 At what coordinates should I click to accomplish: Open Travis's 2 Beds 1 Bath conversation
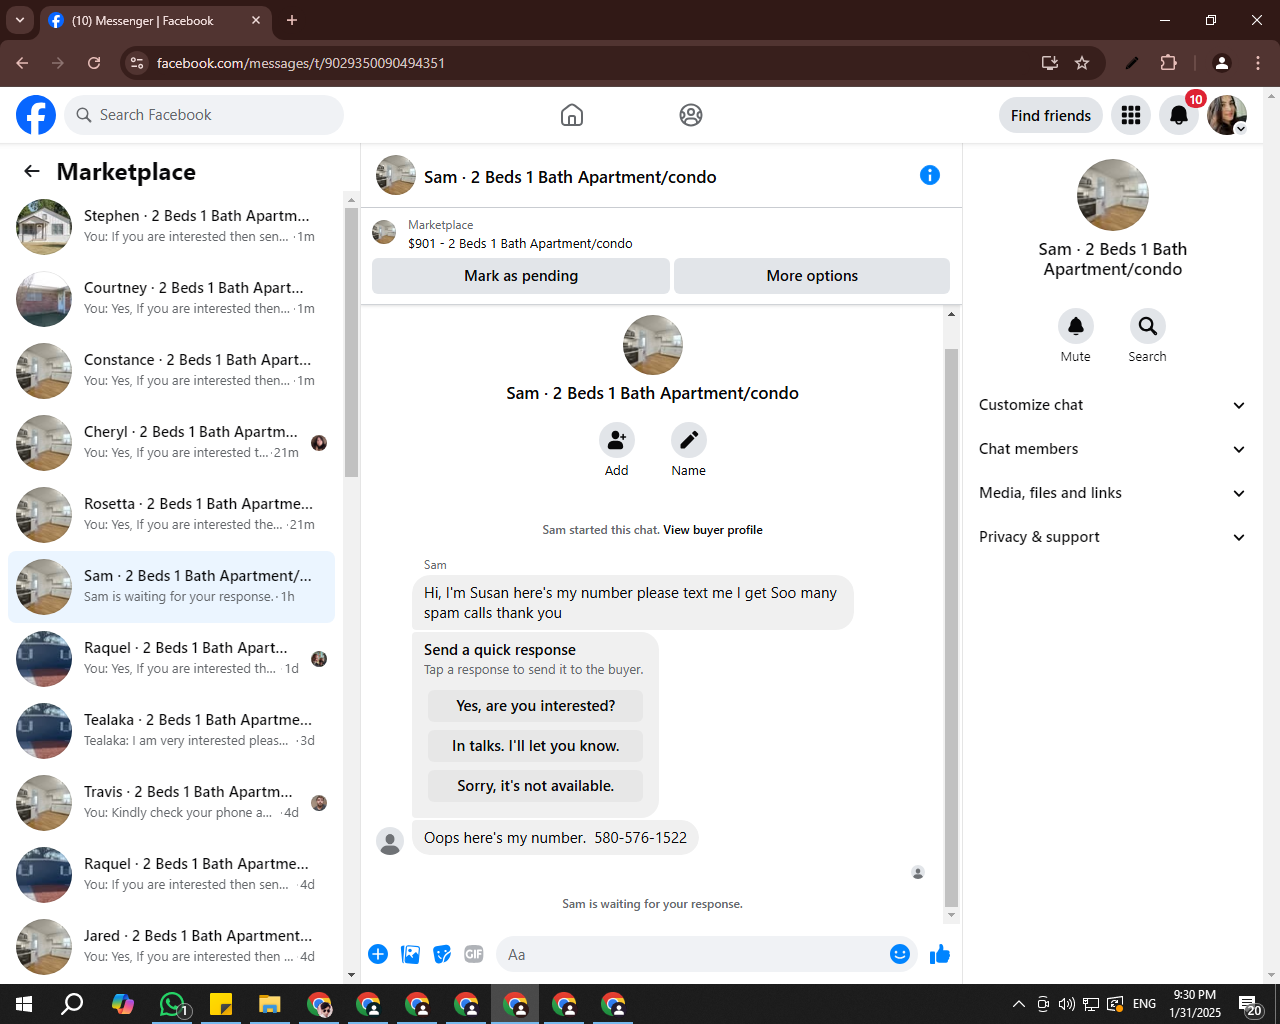(x=172, y=802)
